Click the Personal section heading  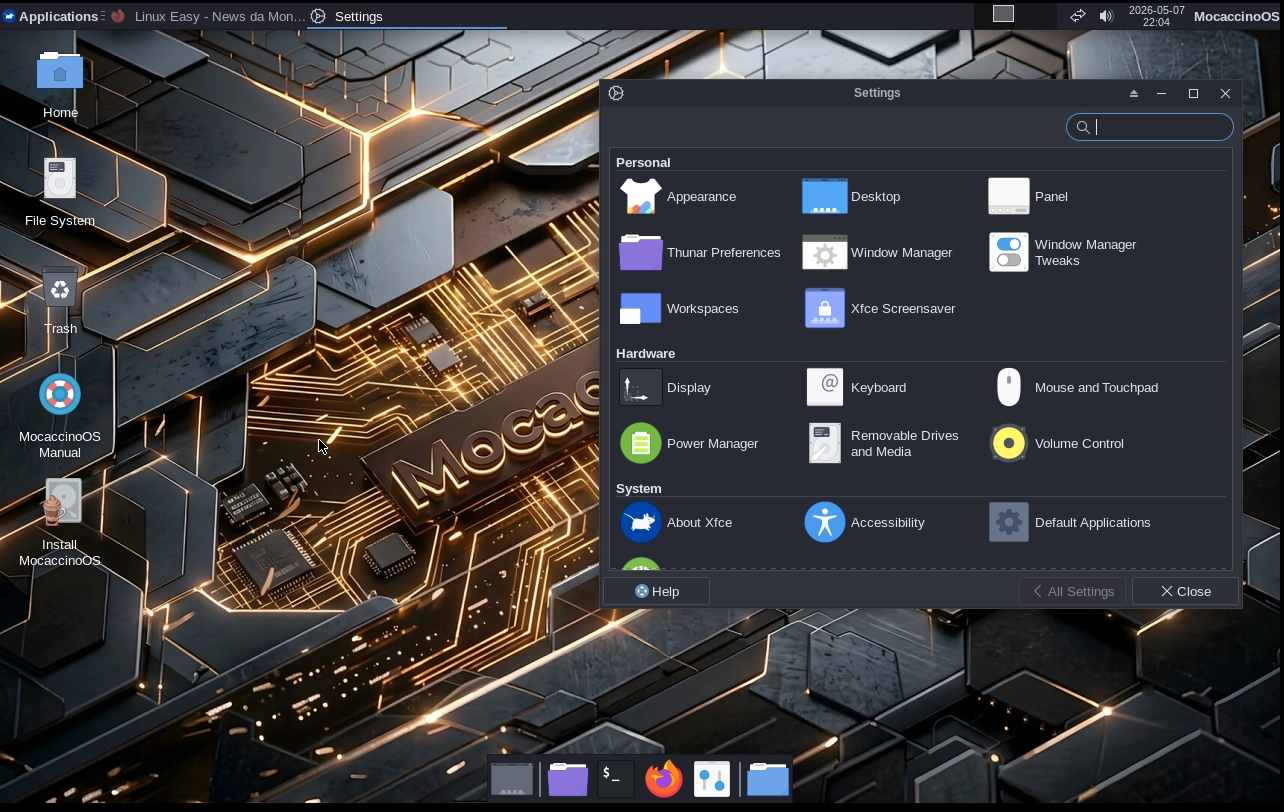[x=643, y=162]
